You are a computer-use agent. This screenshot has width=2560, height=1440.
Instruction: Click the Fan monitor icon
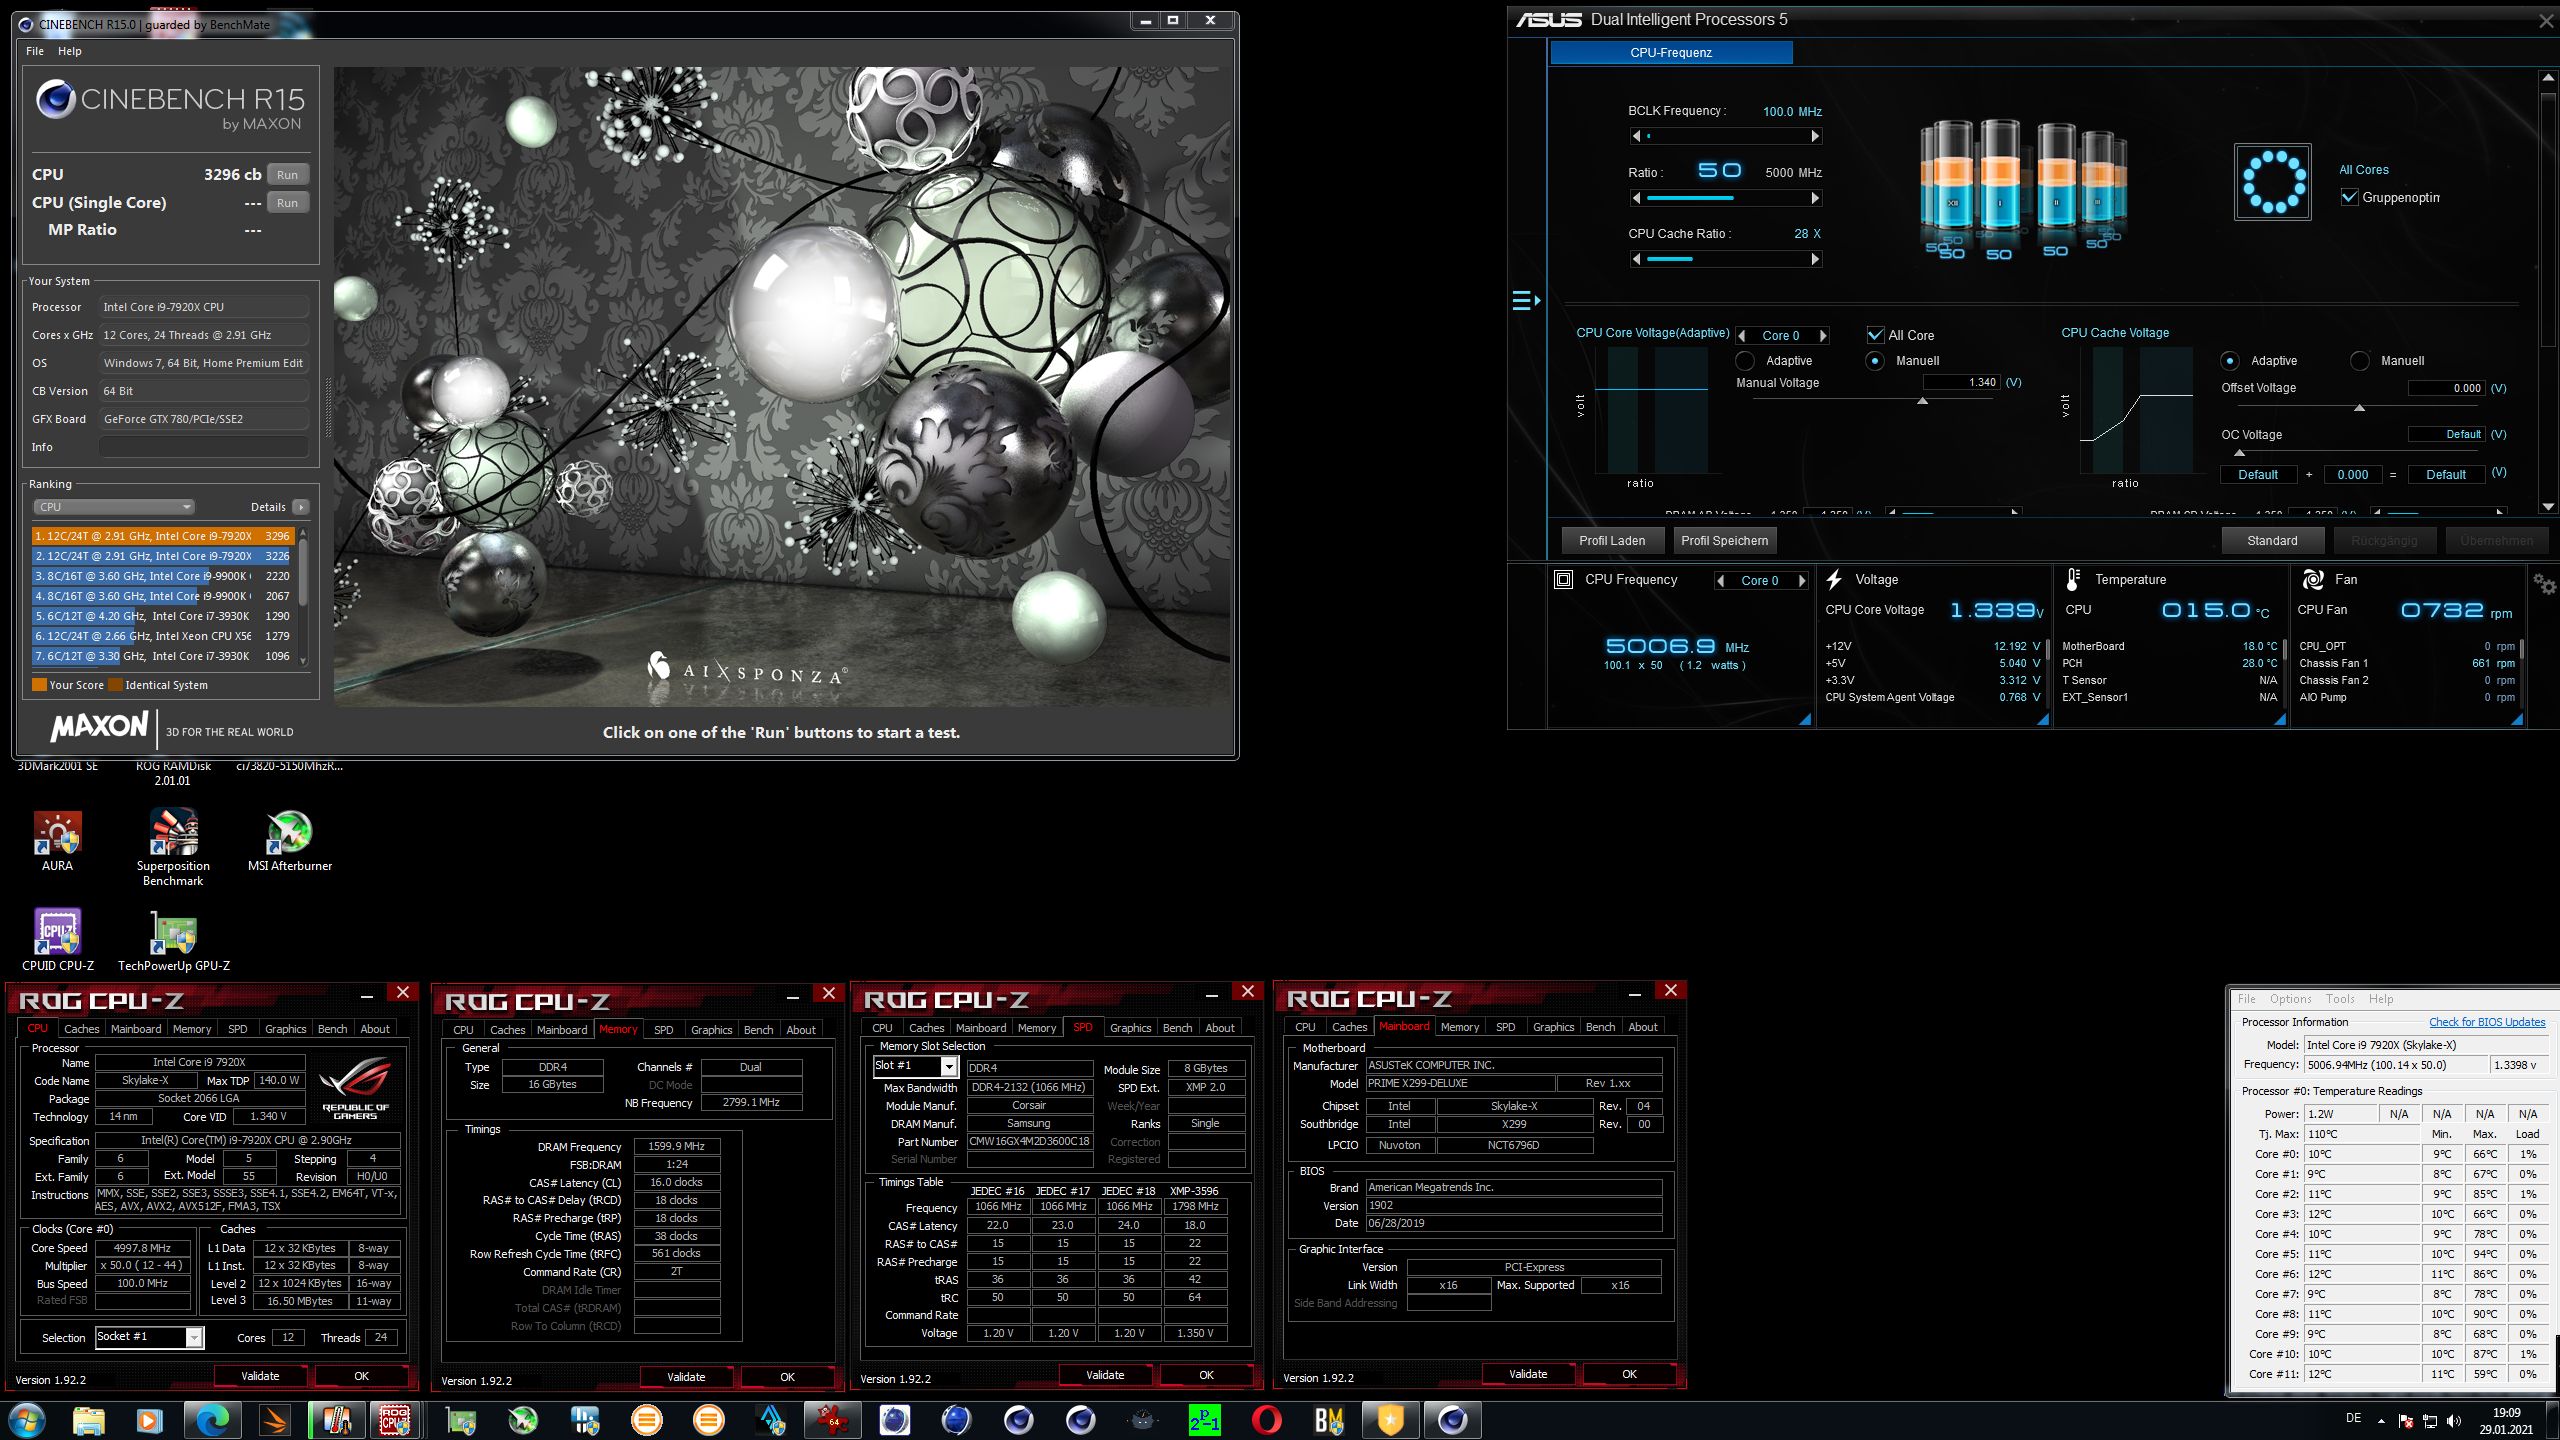(x=2312, y=579)
